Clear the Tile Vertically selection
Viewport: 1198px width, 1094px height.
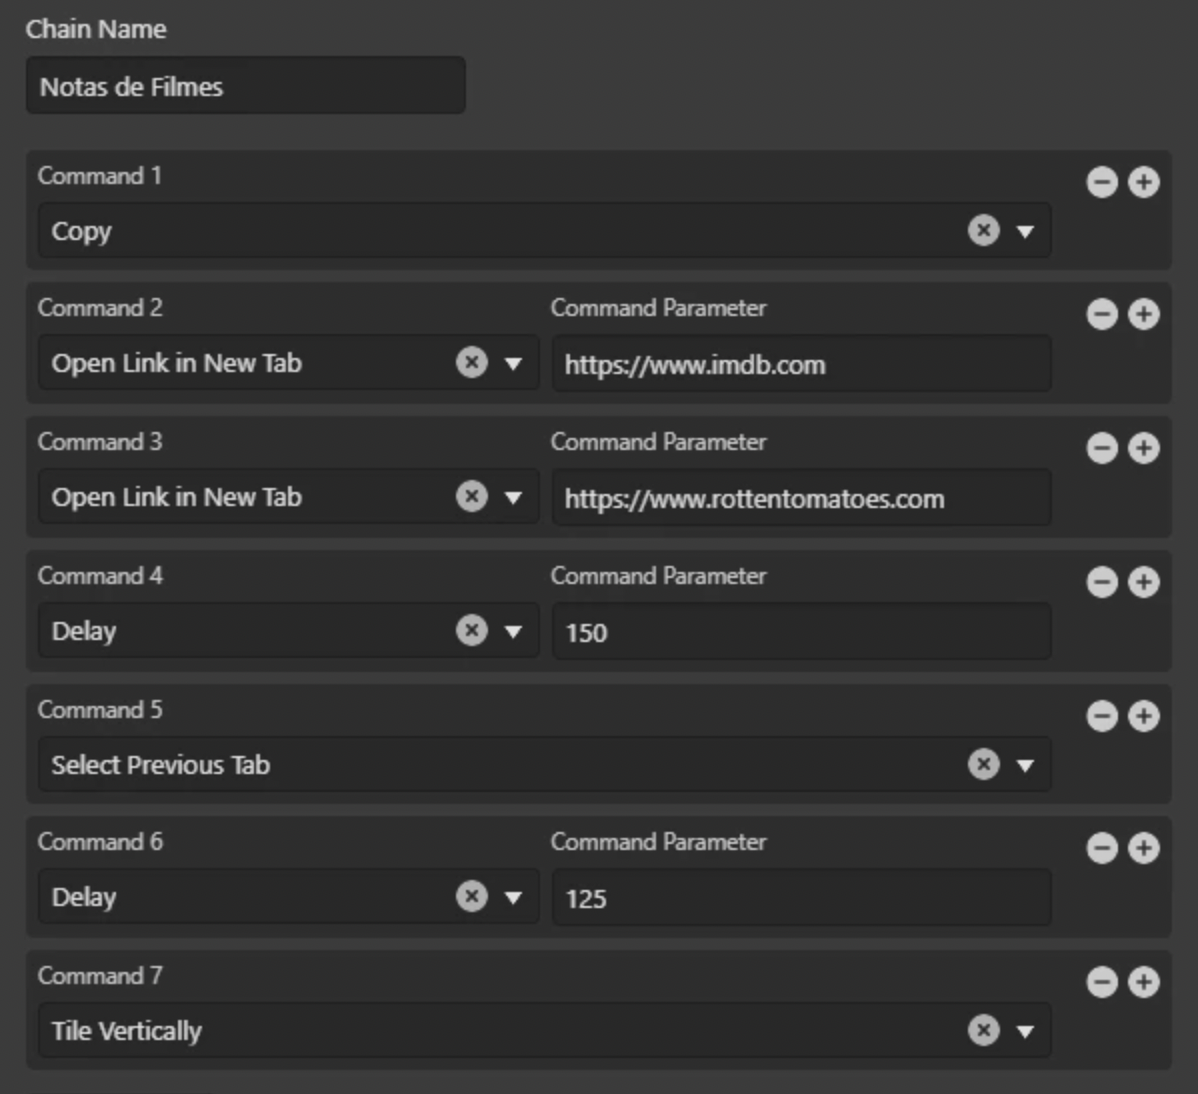pos(983,1031)
